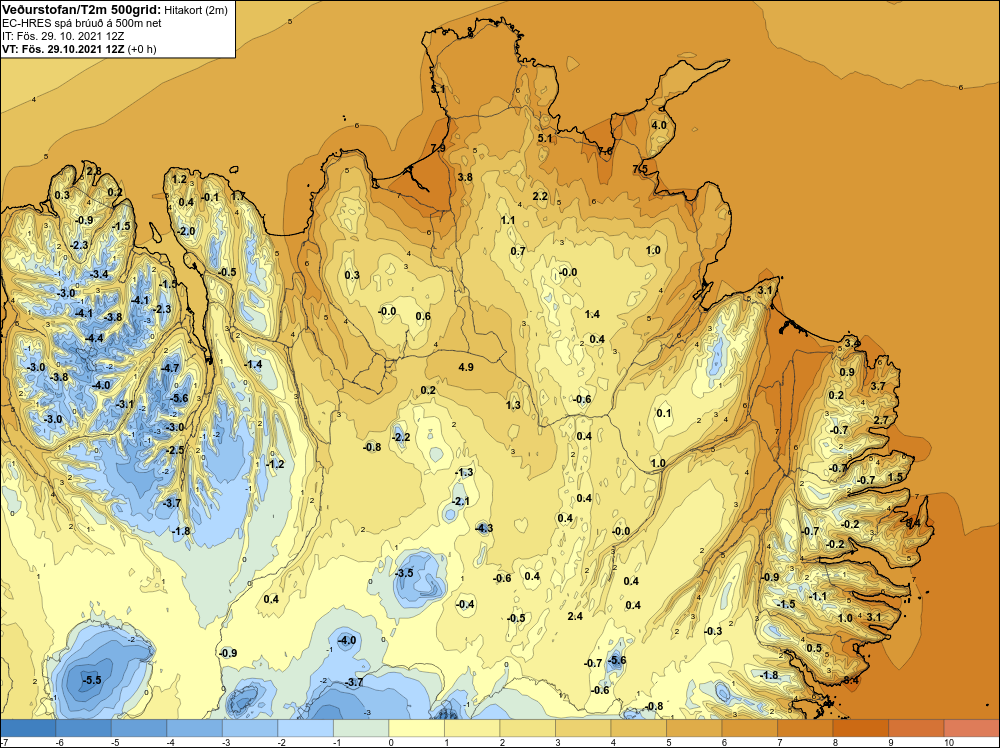Viewport: 1000px width, 748px height.
Task: Select the light yellow legend swatch between 0 and 1
Action: coord(416,728)
